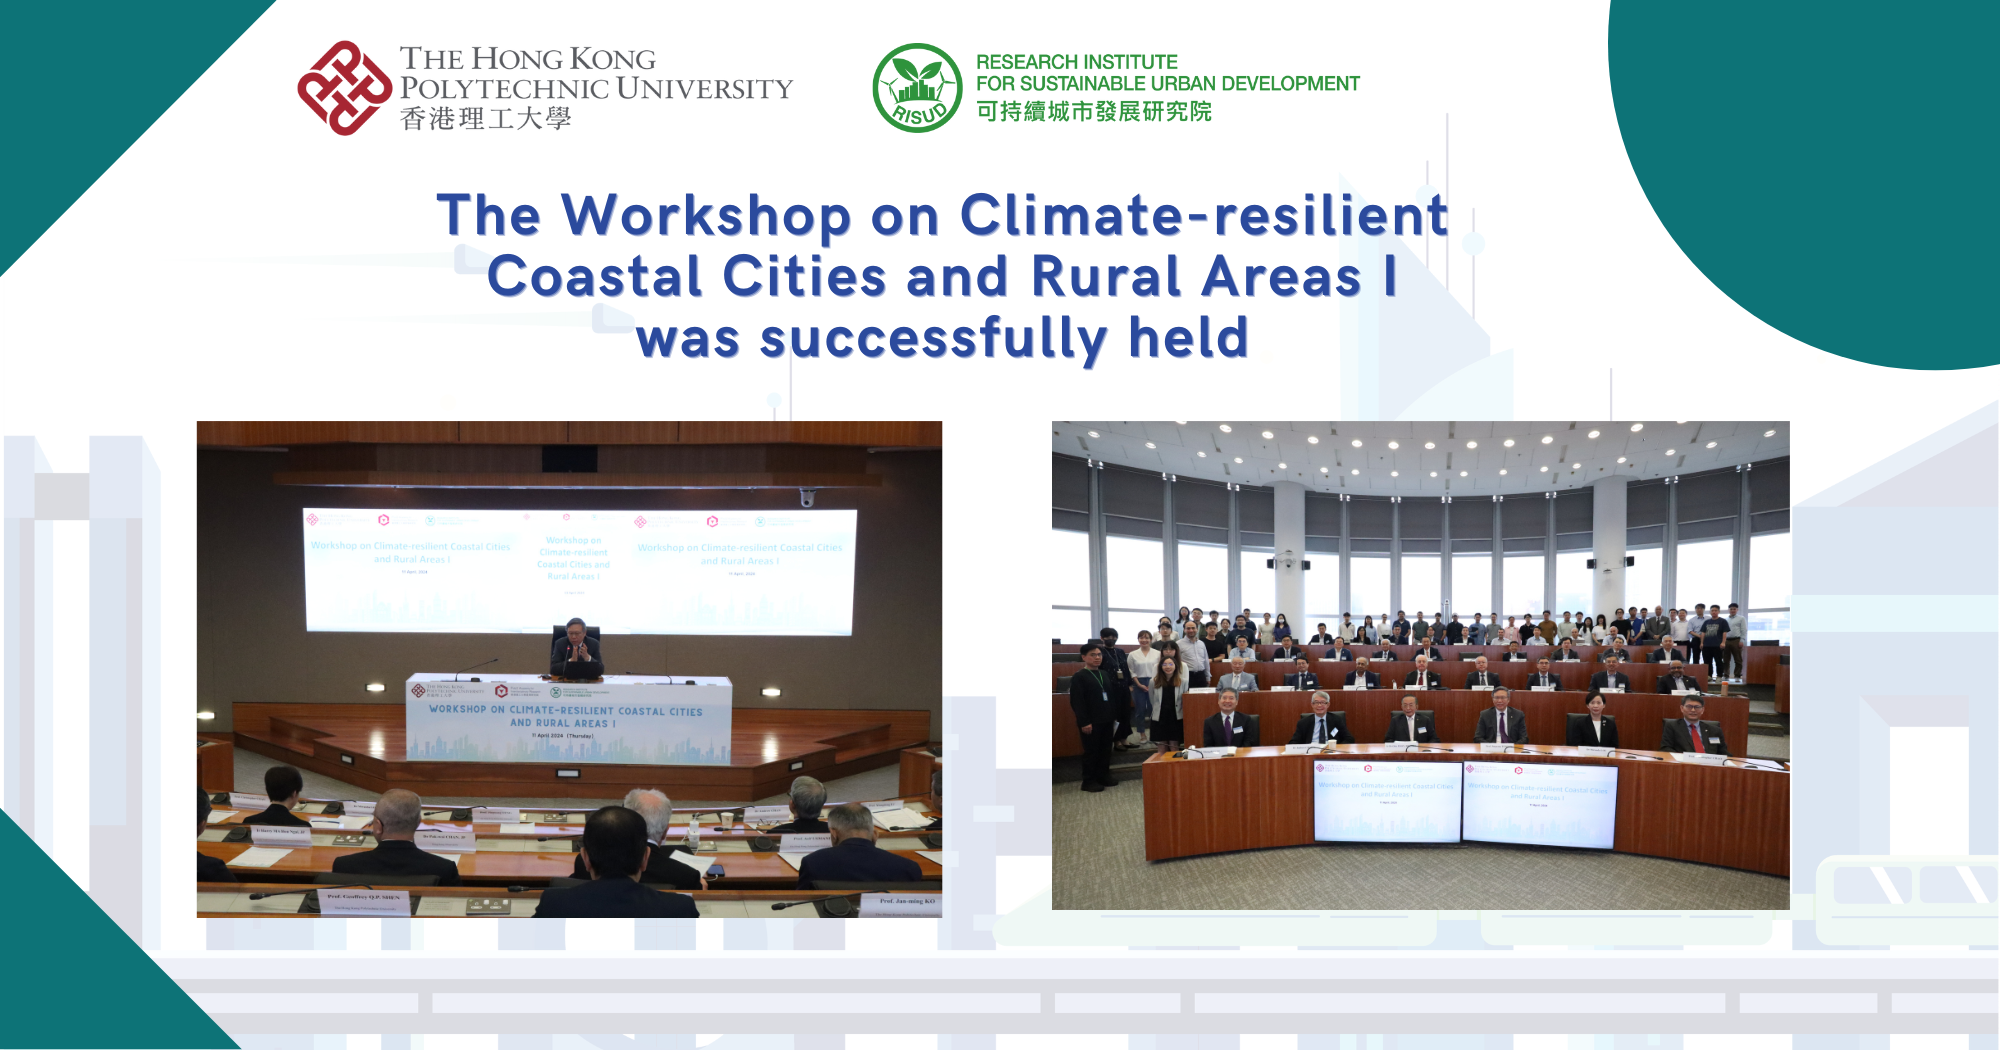The image size is (2000, 1050).
Task: Click the 'Prof. Geoffrey Q.P. SHEN' name placard
Action: [364, 898]
